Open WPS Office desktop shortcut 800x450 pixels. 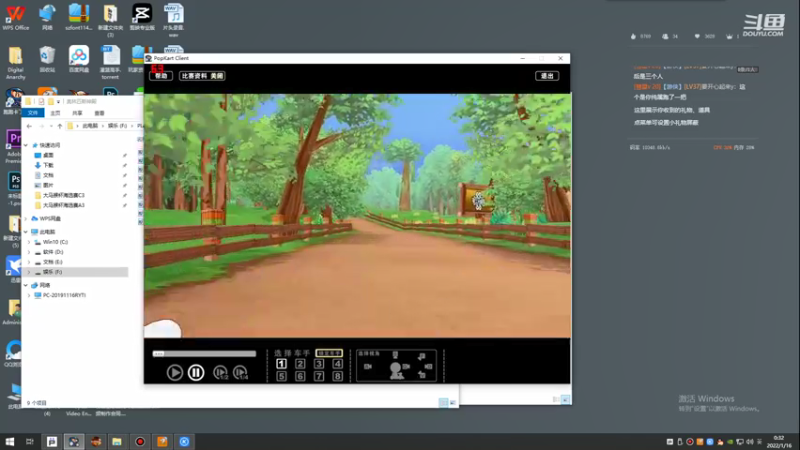[x=15, y=17]
